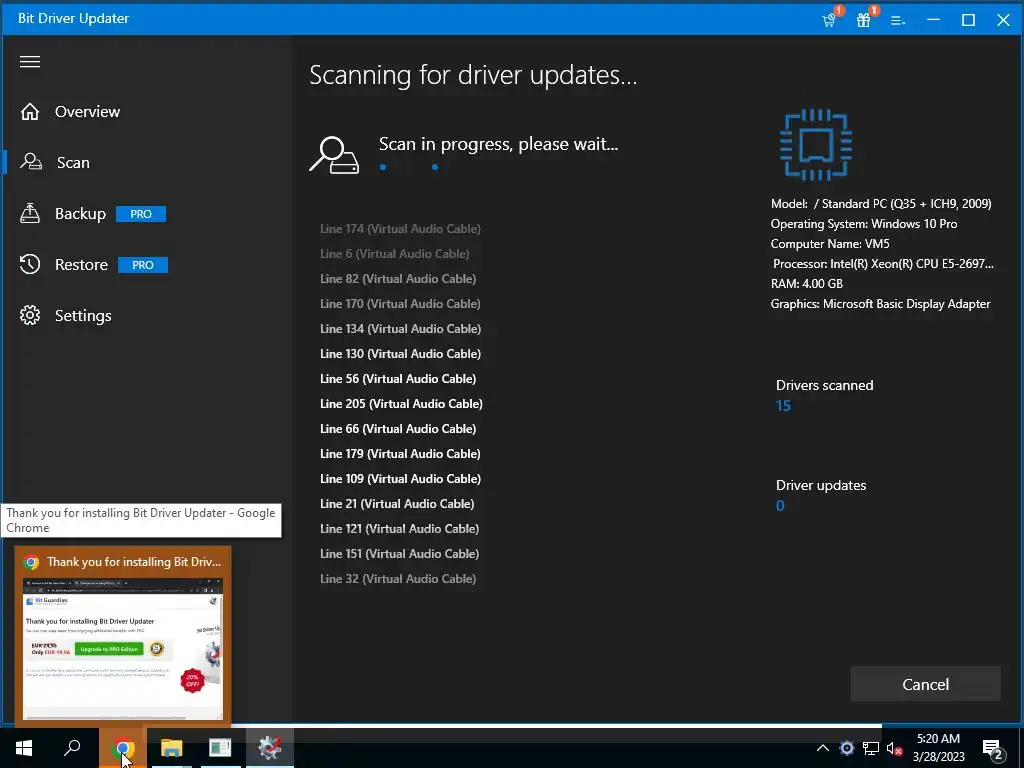This screenshot has height=768, width=1024.
Task: Select Line 151 (Virtual Audio Cable)
Action: [399, 554]
